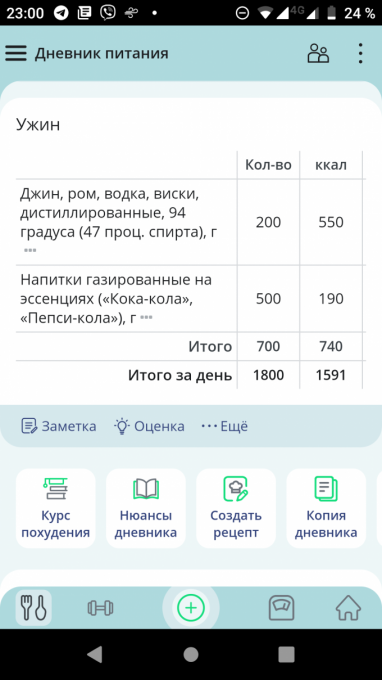Go to the home house icon
Image resolution: width=382 pixels, height=680 pixels.
click(348, 608)
